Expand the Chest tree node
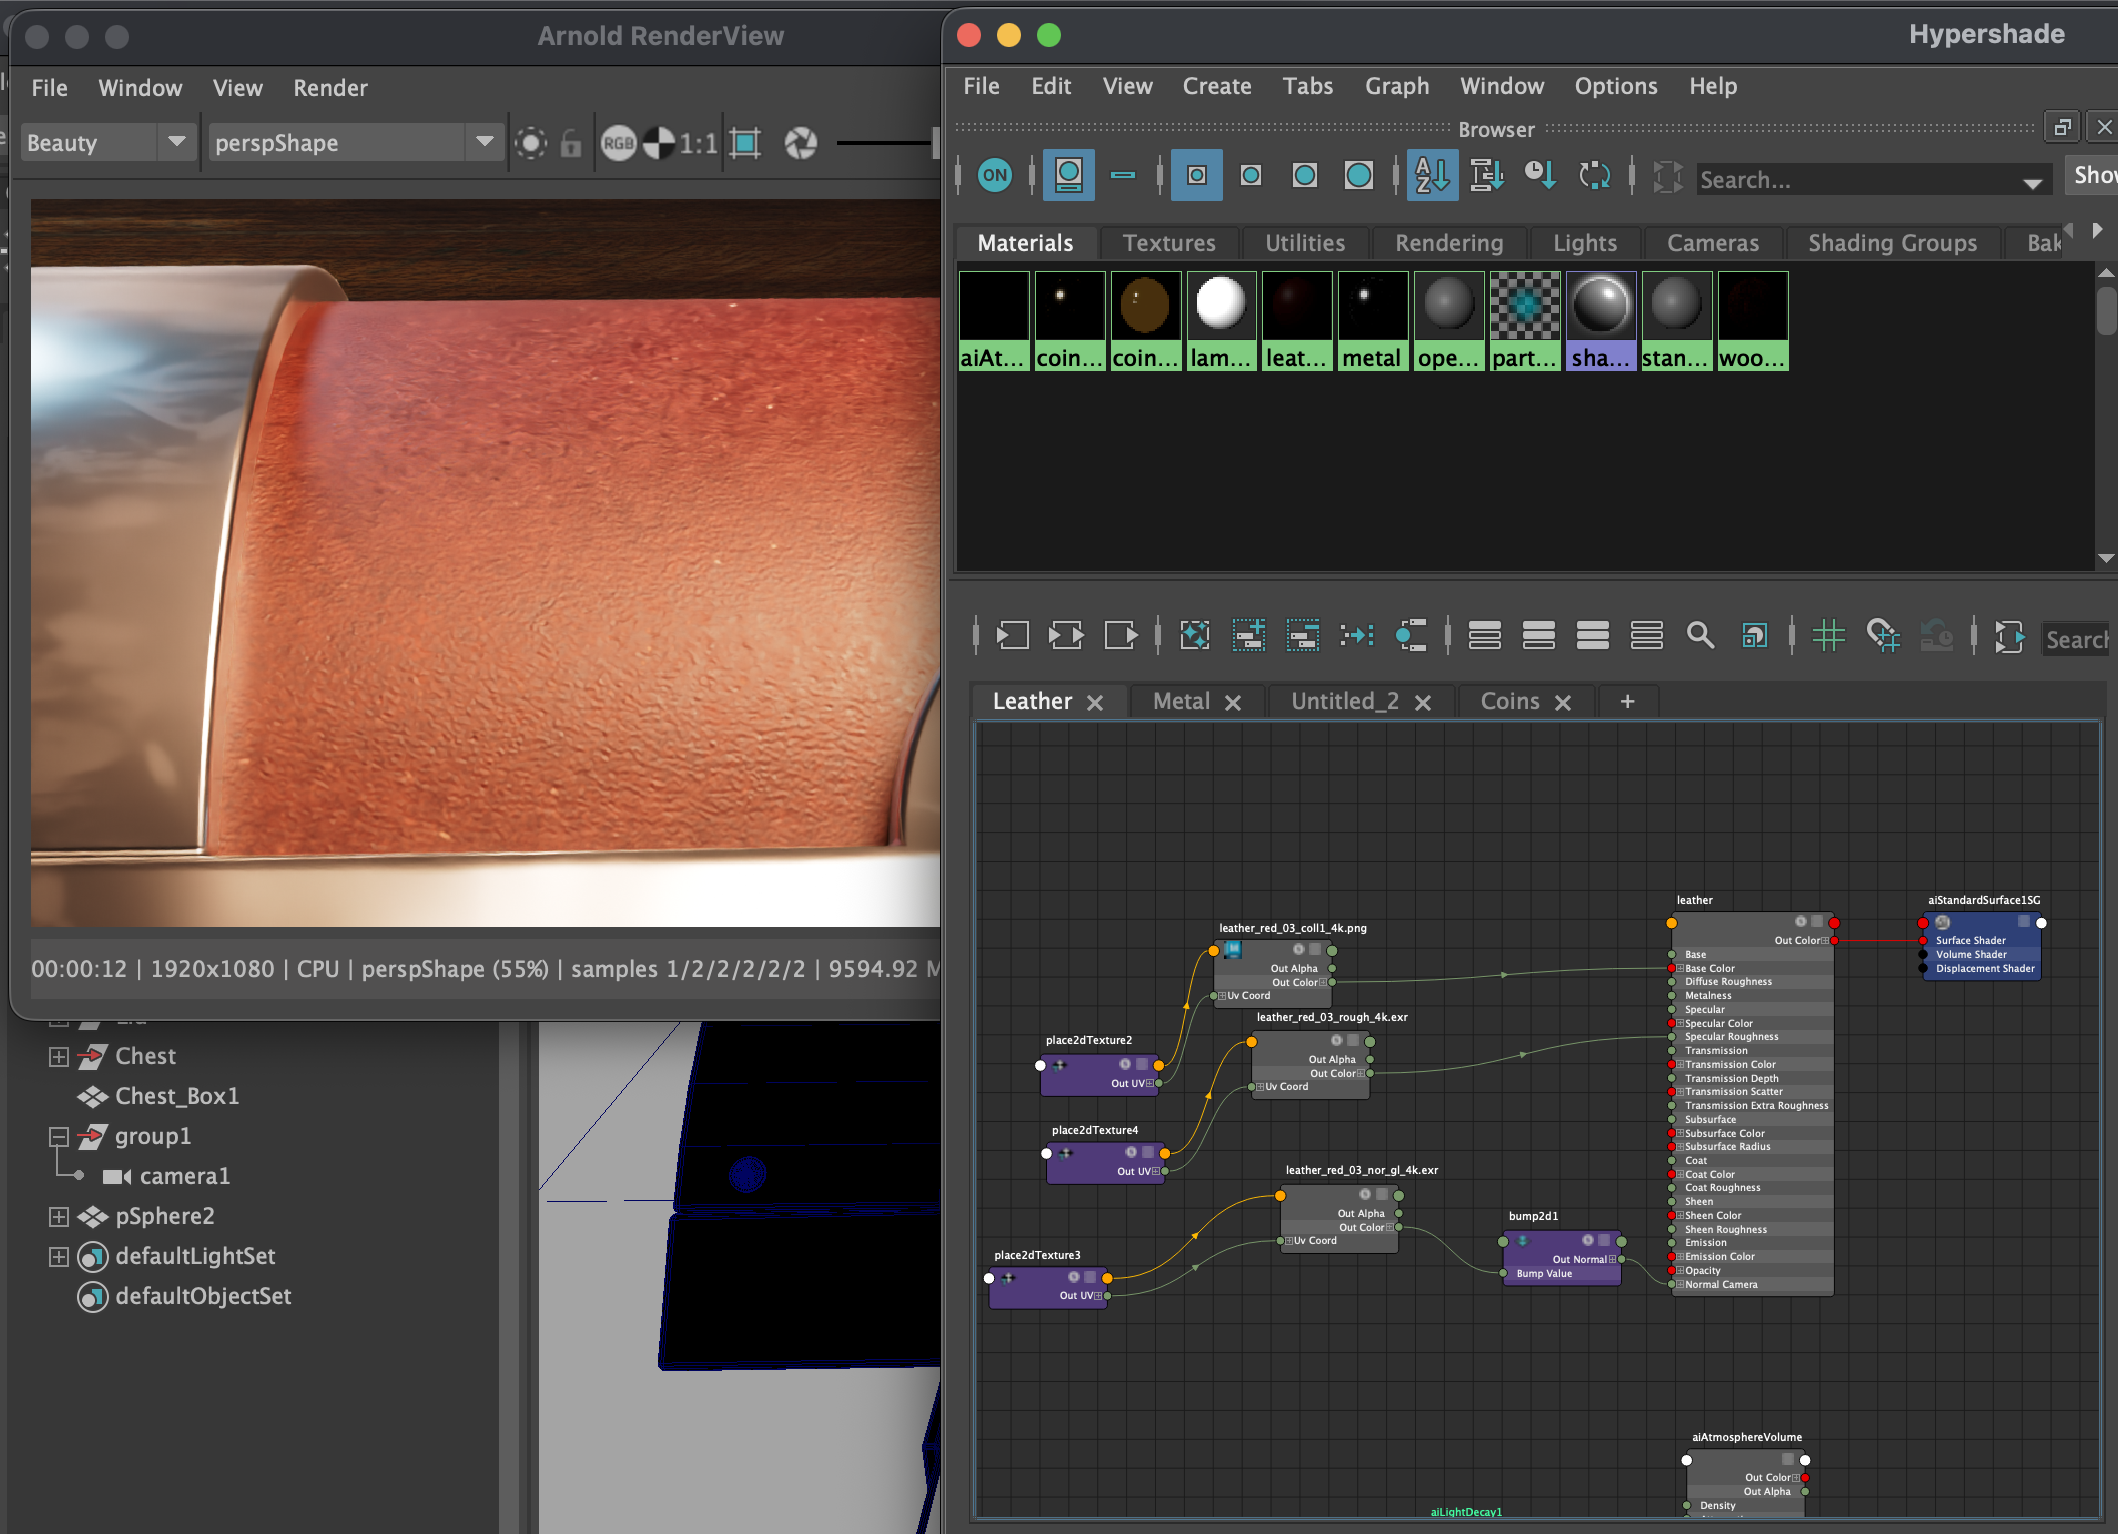 [59, 1057]
